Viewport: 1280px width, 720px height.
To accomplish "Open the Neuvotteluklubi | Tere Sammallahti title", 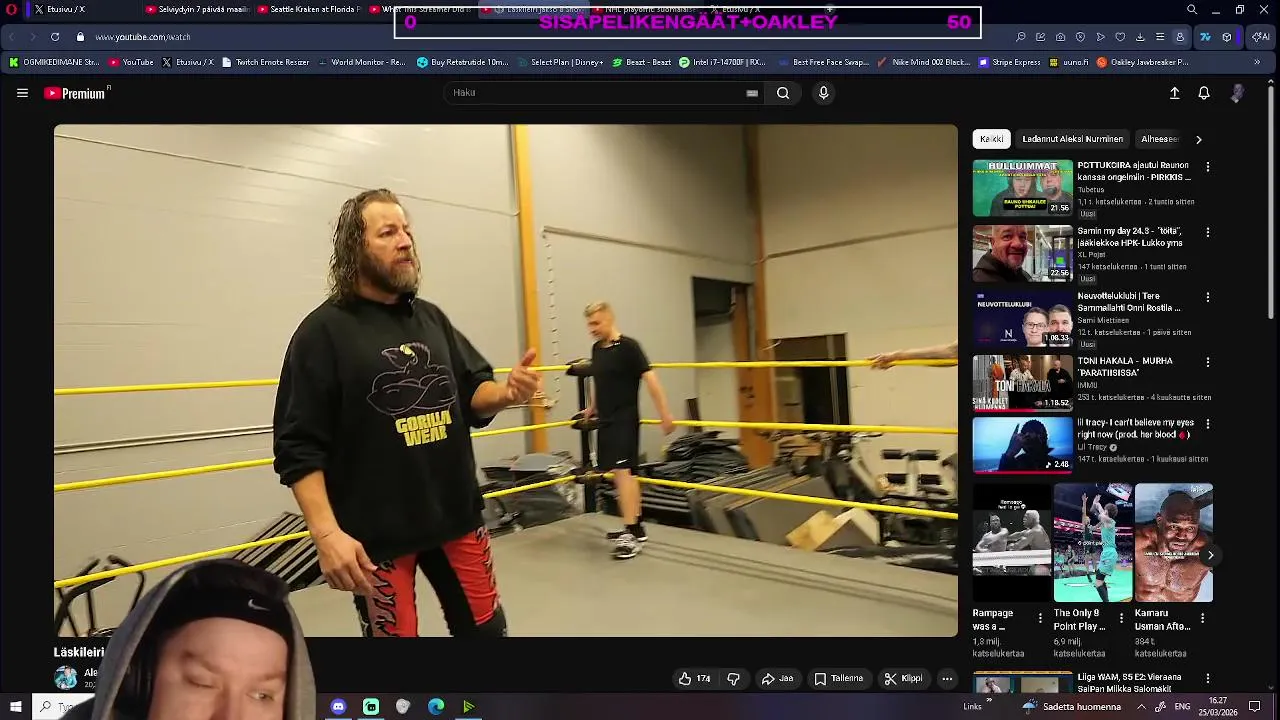I will click(1129, 302).
